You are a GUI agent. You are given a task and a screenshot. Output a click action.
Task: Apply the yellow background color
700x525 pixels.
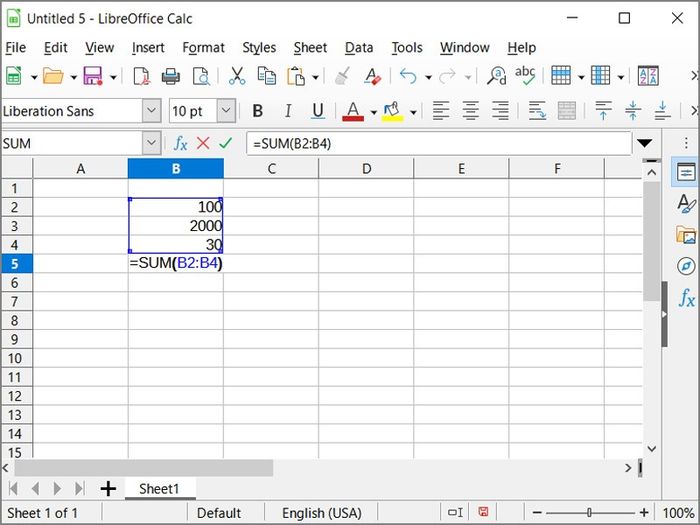pyautogui.click(x=392, y=112)
